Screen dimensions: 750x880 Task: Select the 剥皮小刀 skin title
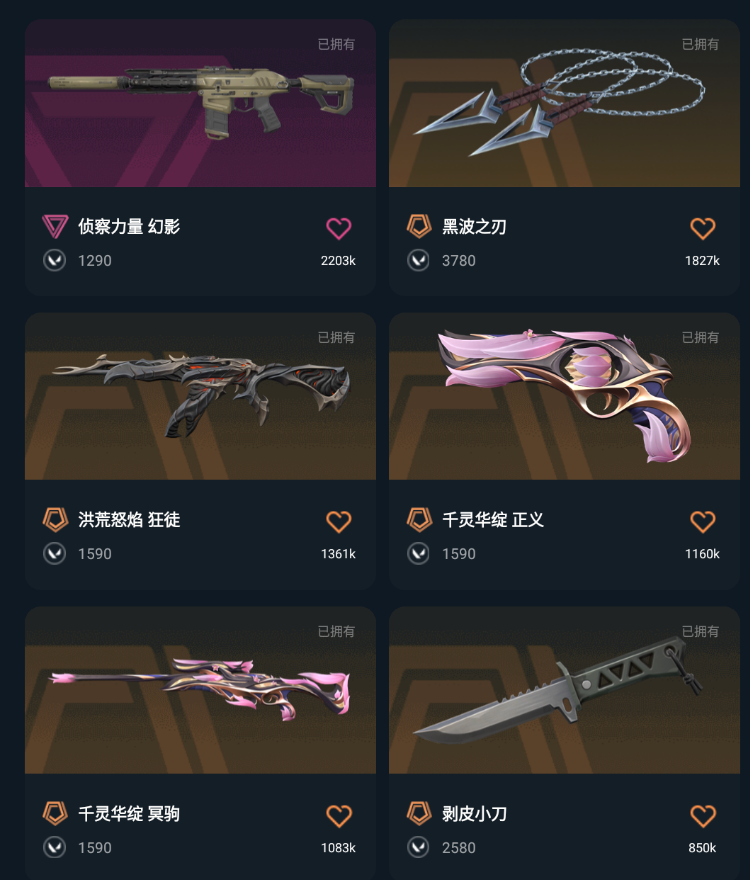[474, 813]
